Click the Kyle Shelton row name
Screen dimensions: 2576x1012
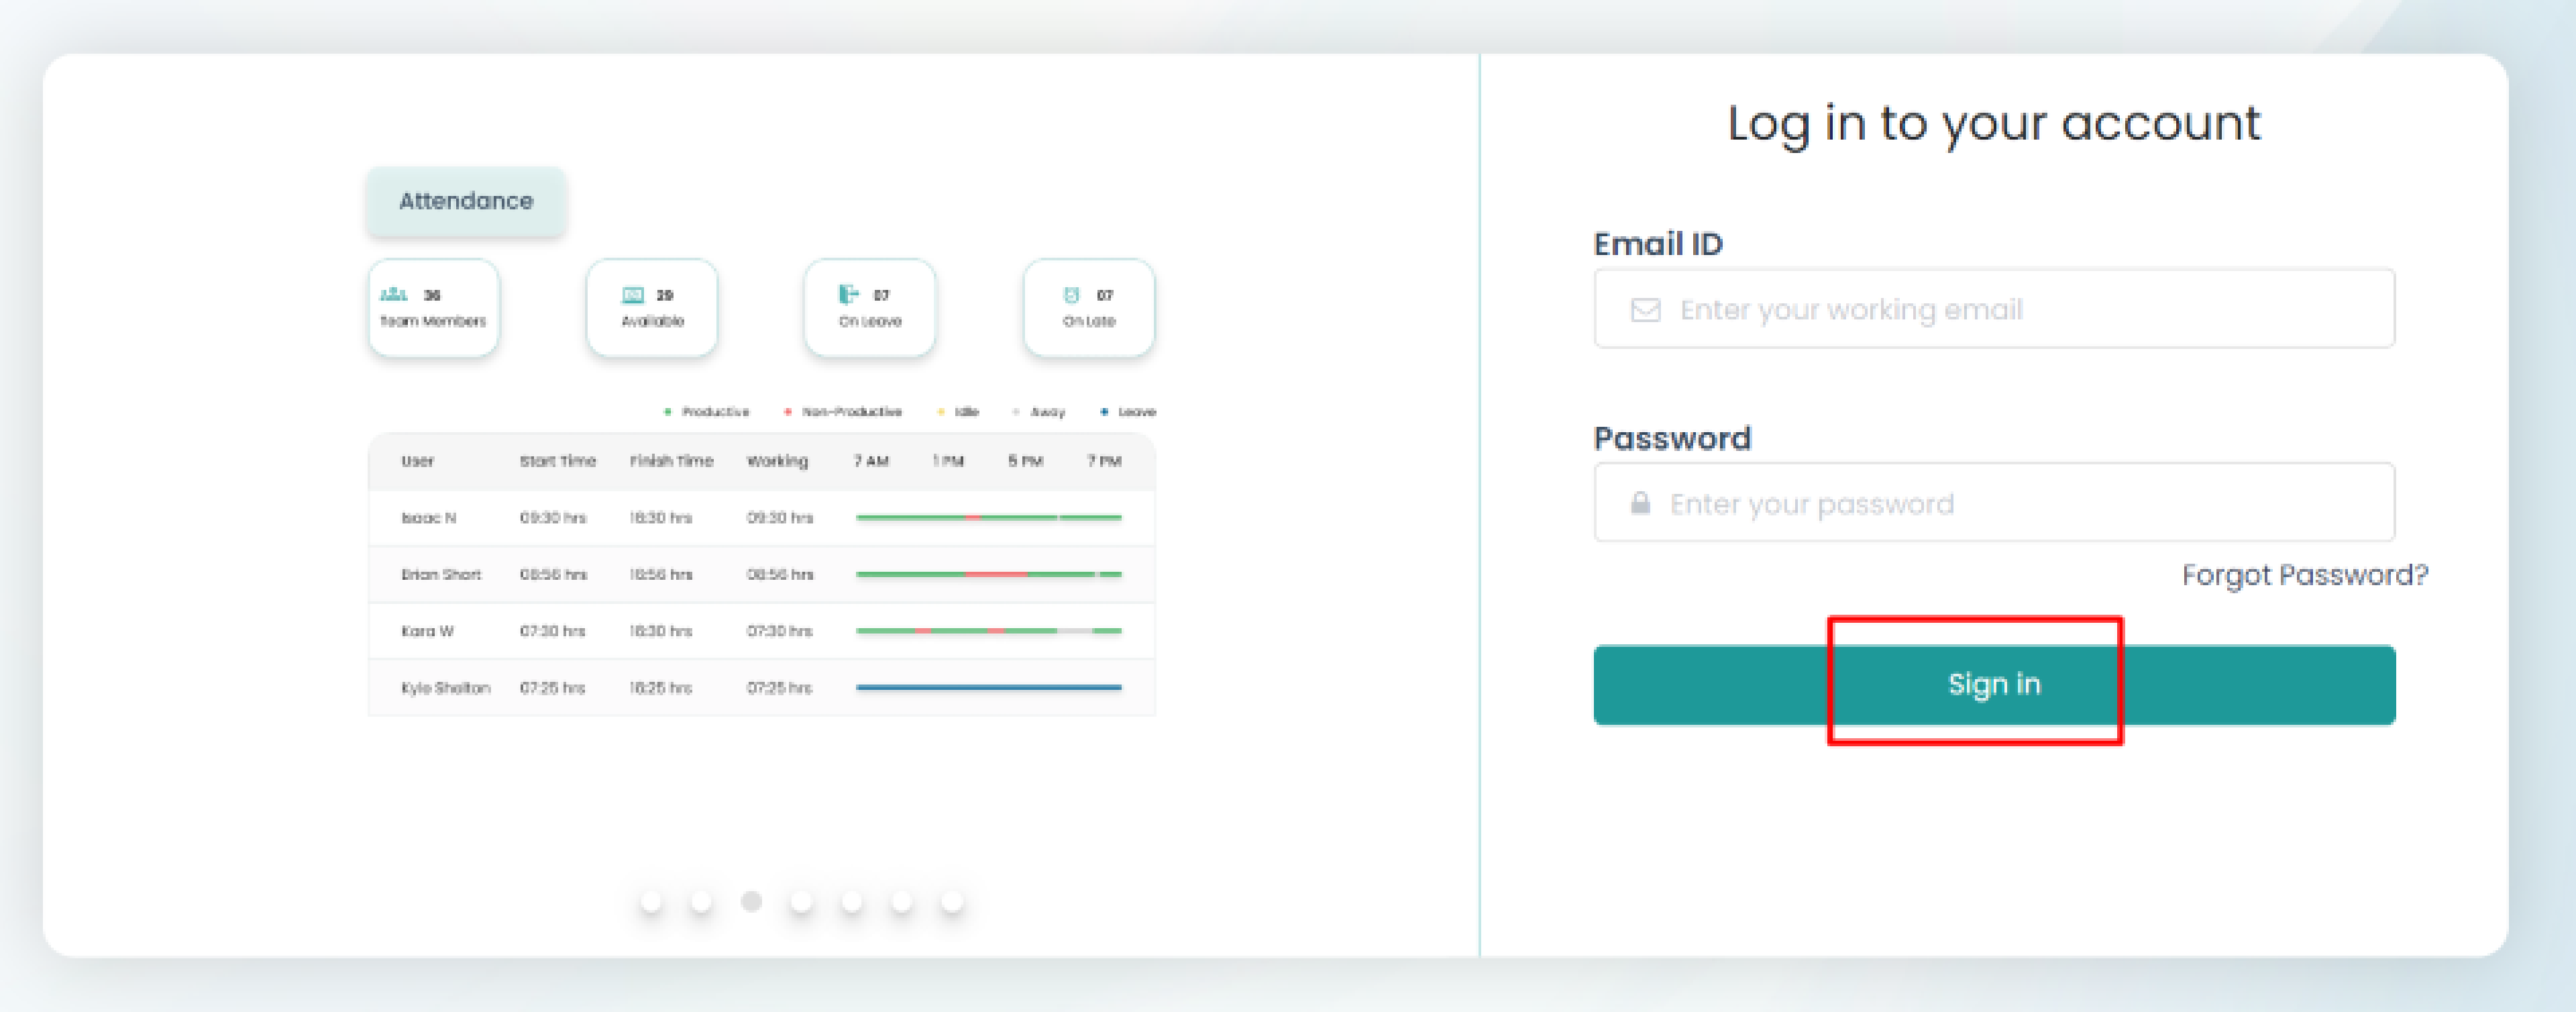pyautogui.click(x=445, y=688)
